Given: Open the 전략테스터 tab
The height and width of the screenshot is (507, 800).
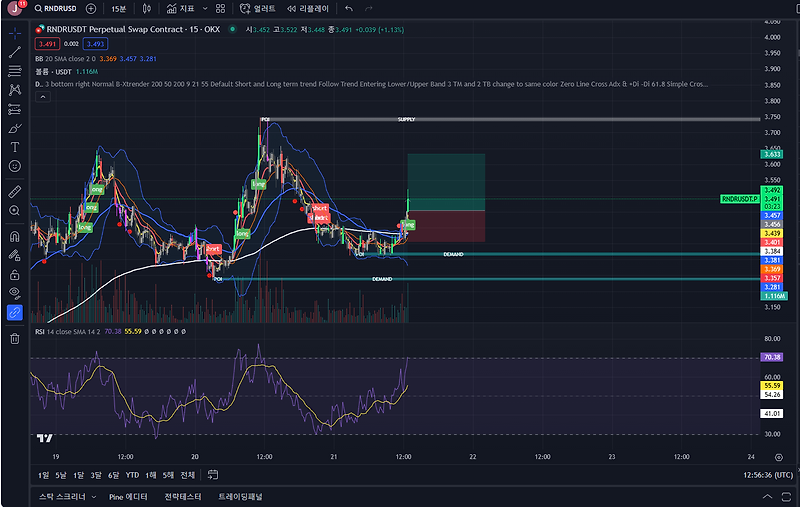Looking at the screenshot, I should coord(183,497).
